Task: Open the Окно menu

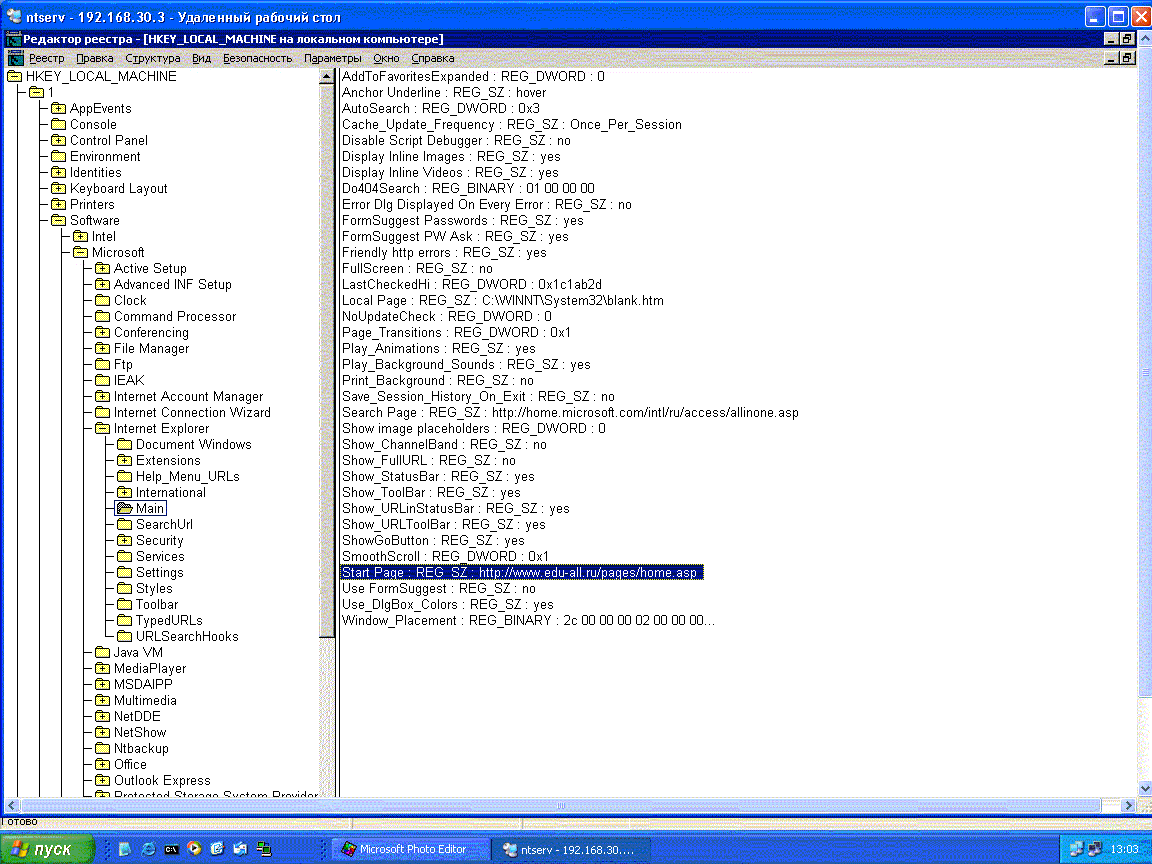Action: (386, 58)
